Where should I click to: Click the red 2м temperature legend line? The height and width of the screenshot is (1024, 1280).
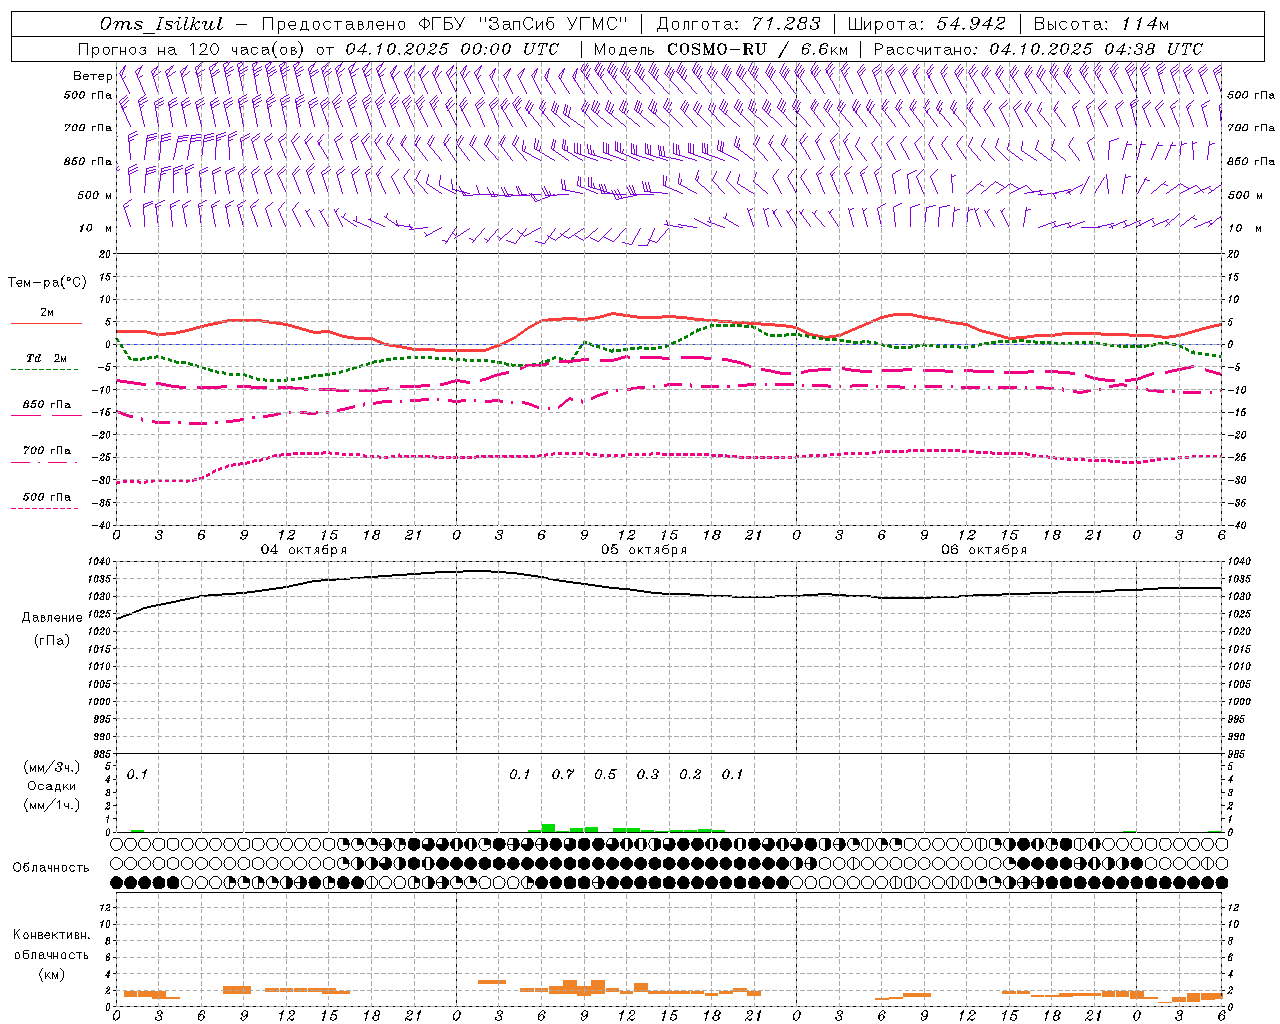click(46, 323)
